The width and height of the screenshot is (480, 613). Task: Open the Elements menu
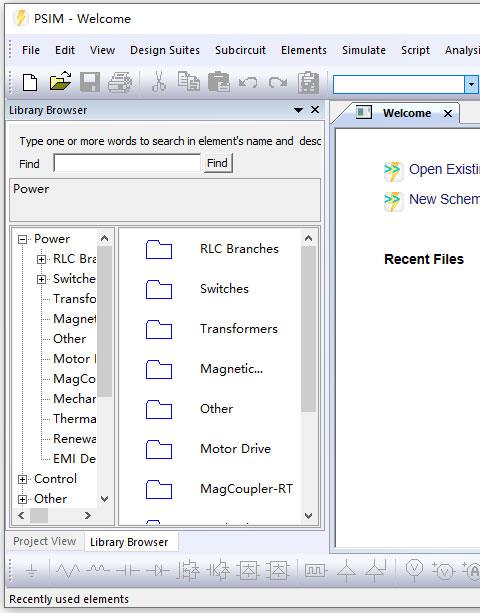(304, 50)
